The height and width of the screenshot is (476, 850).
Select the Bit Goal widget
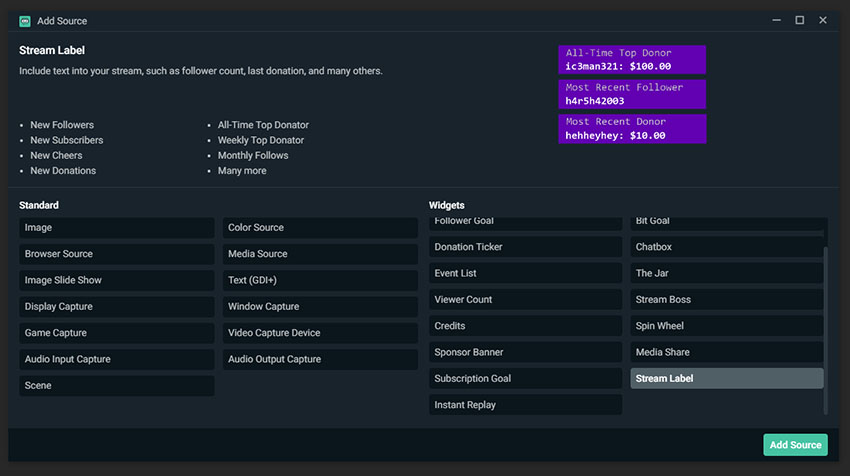[726, 223]
